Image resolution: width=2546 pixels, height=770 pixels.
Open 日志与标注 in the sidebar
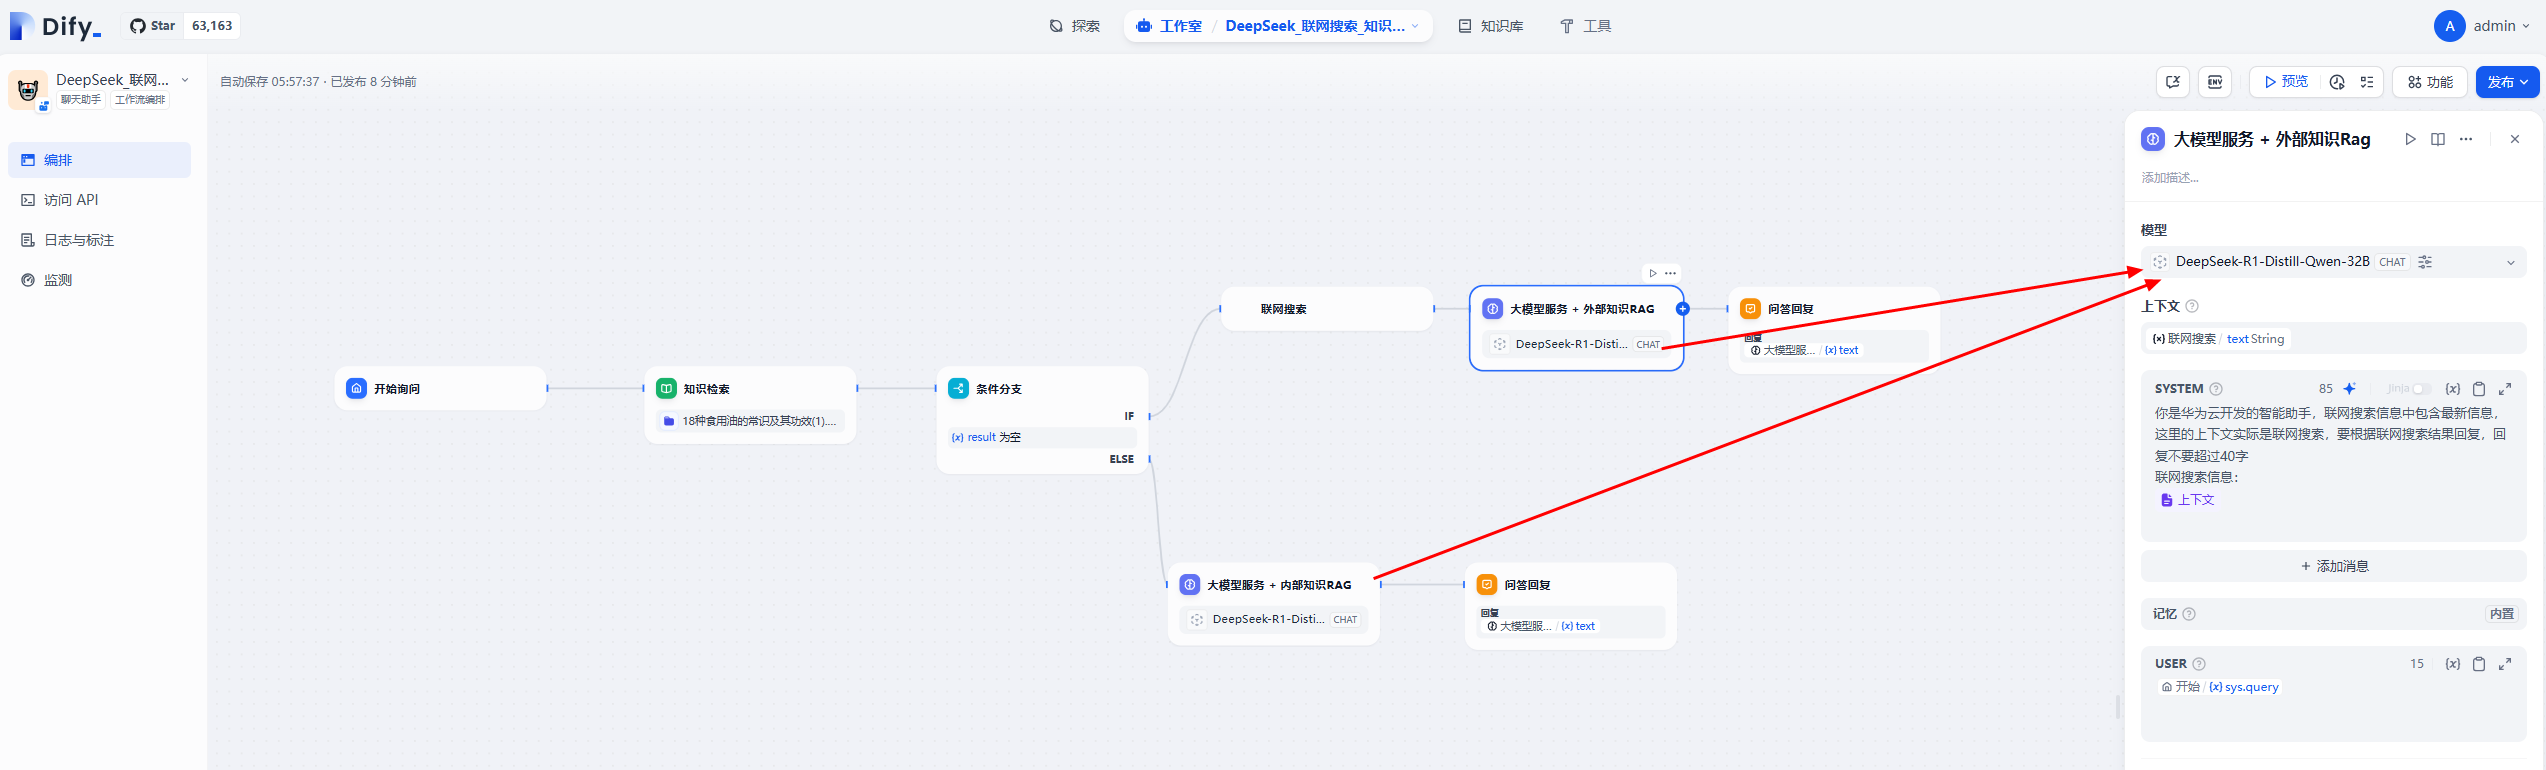pyautogui.click(x=99, y=240)
